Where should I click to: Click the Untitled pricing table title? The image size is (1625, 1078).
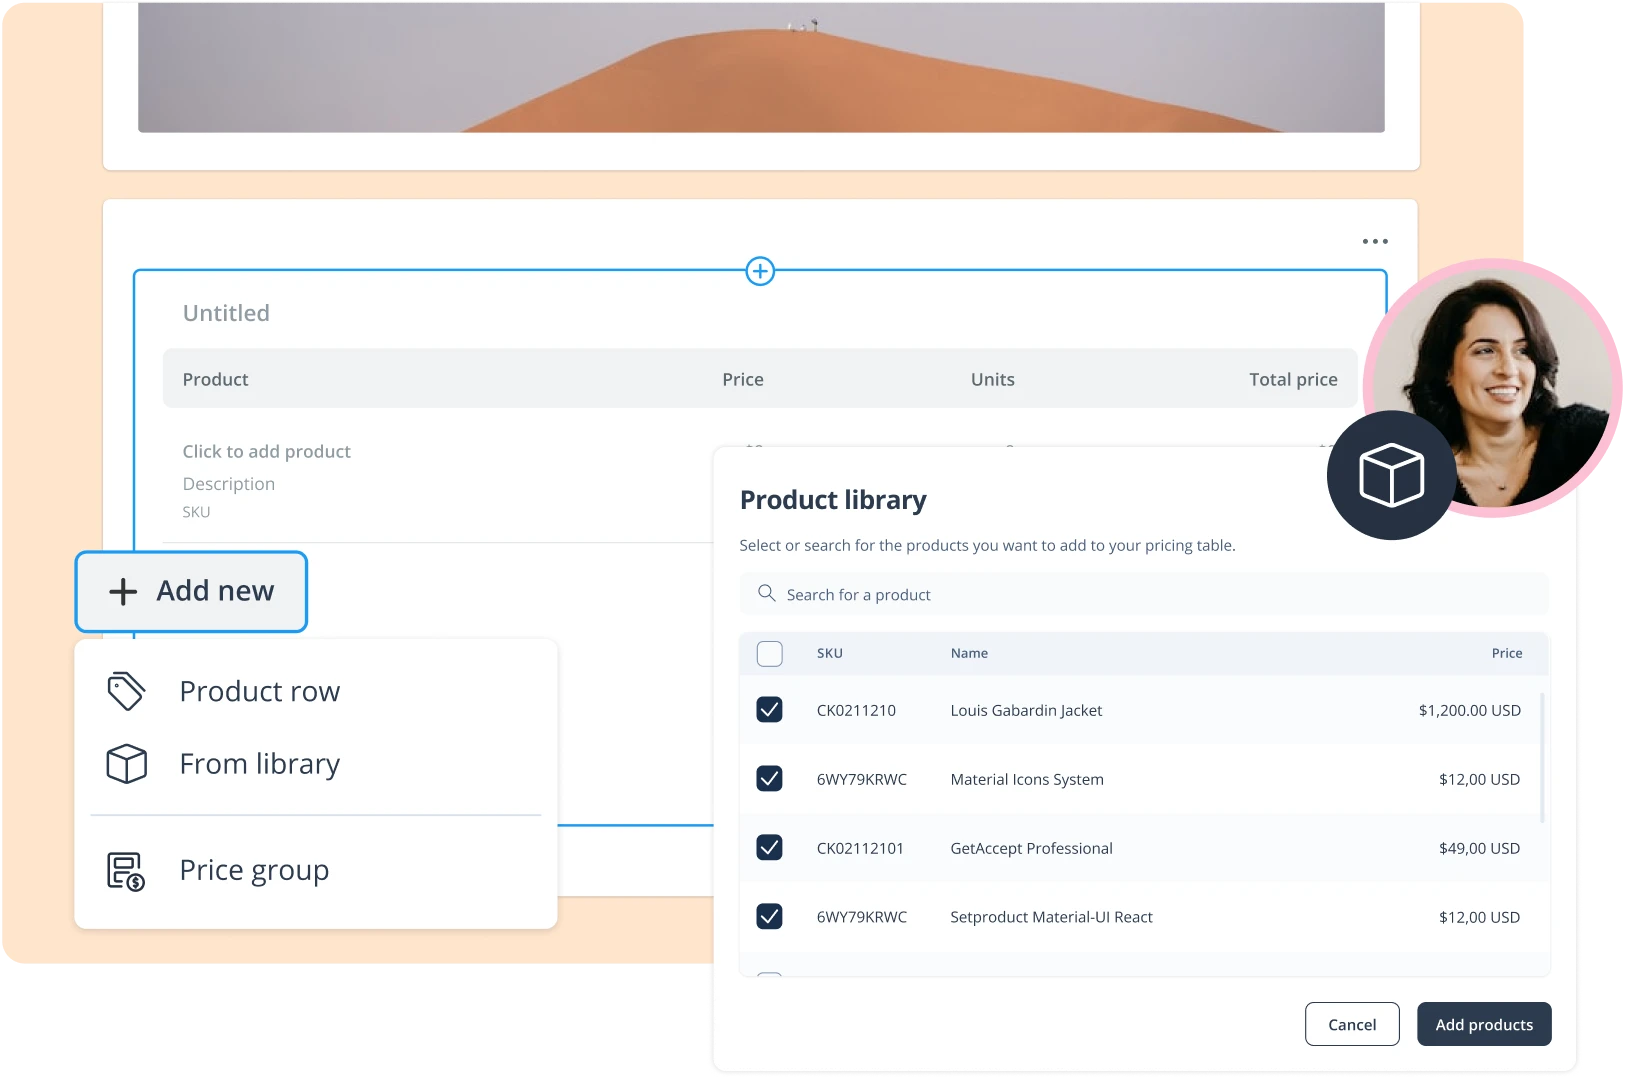pyautogui.click(x=226, y=312)
